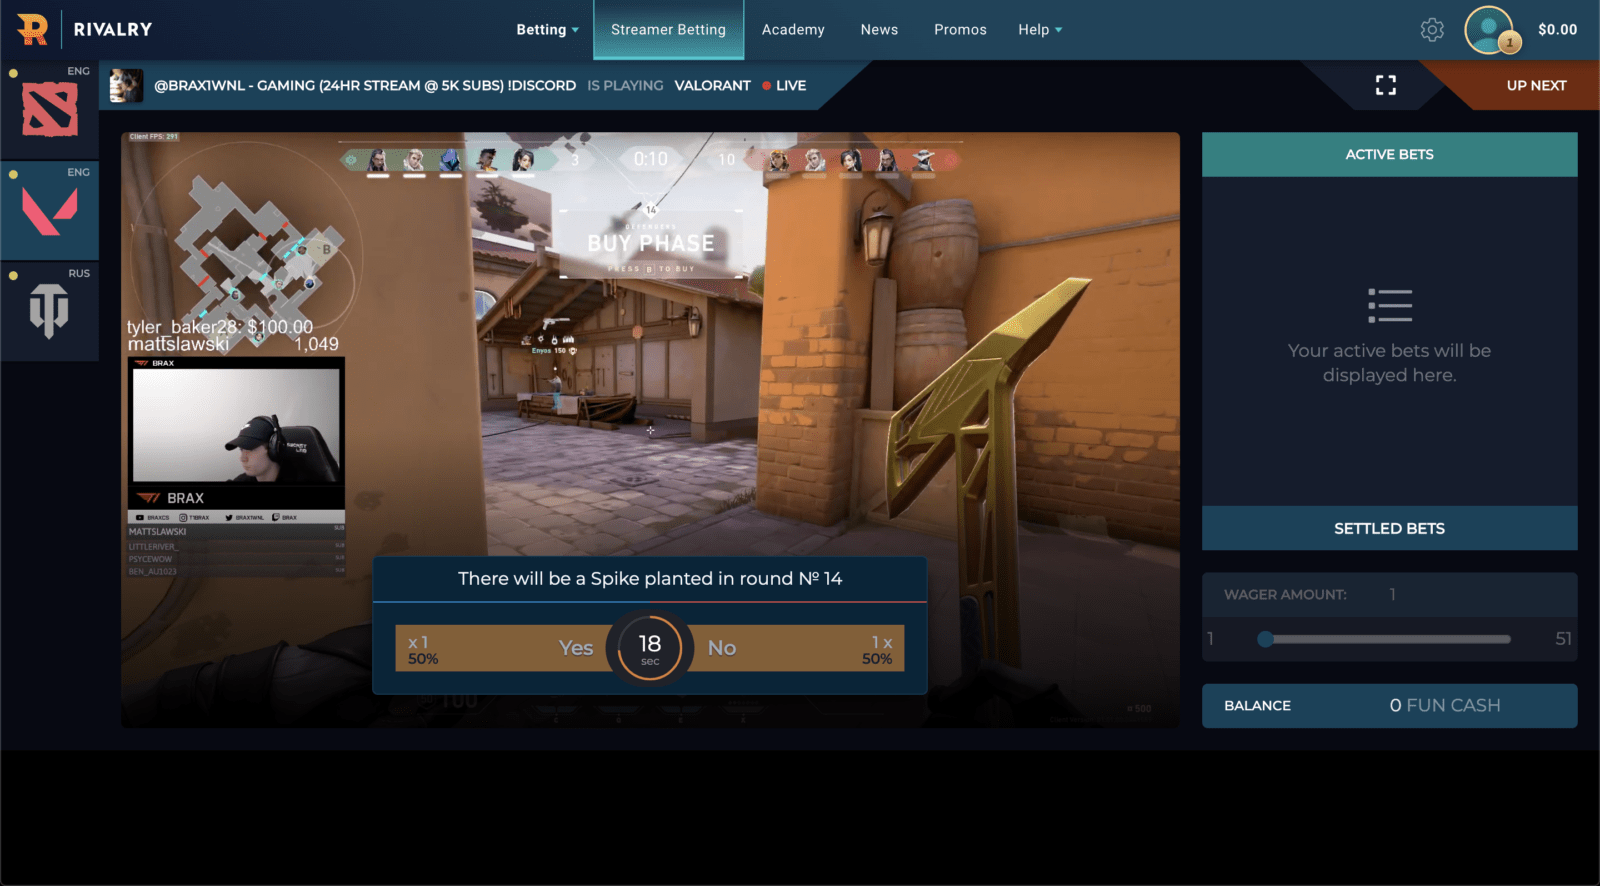Select the Valorant stream icon in sidebar

50,211
